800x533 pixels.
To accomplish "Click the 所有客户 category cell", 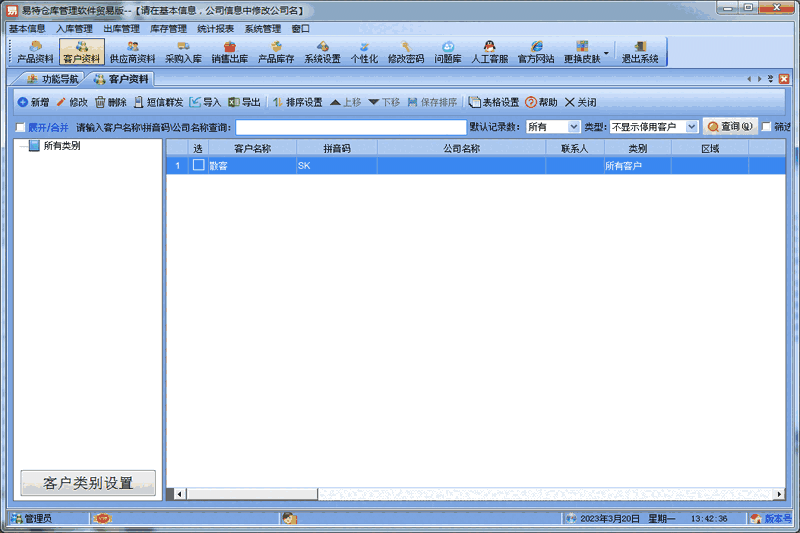I will (638, 166).
